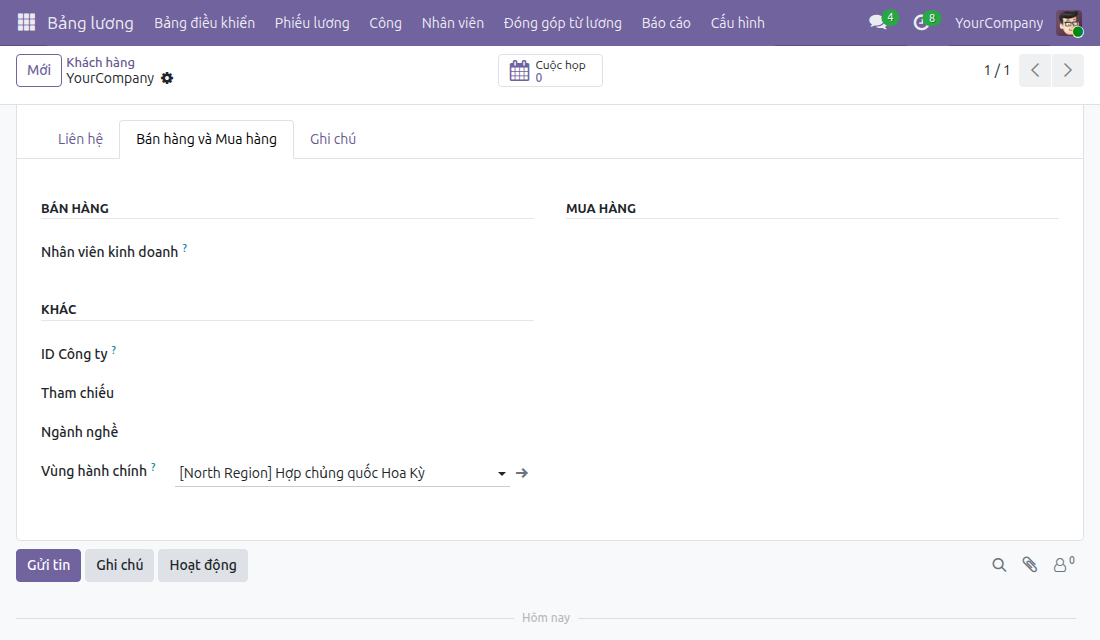Open the apps grid menu icon

coord(26,22)
